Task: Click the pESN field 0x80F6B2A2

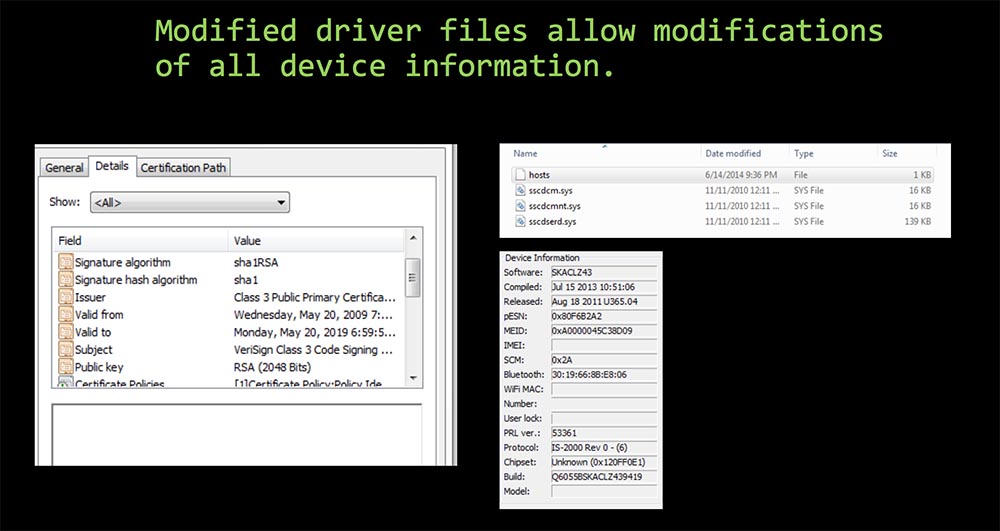Action: [x=603, y=316]
